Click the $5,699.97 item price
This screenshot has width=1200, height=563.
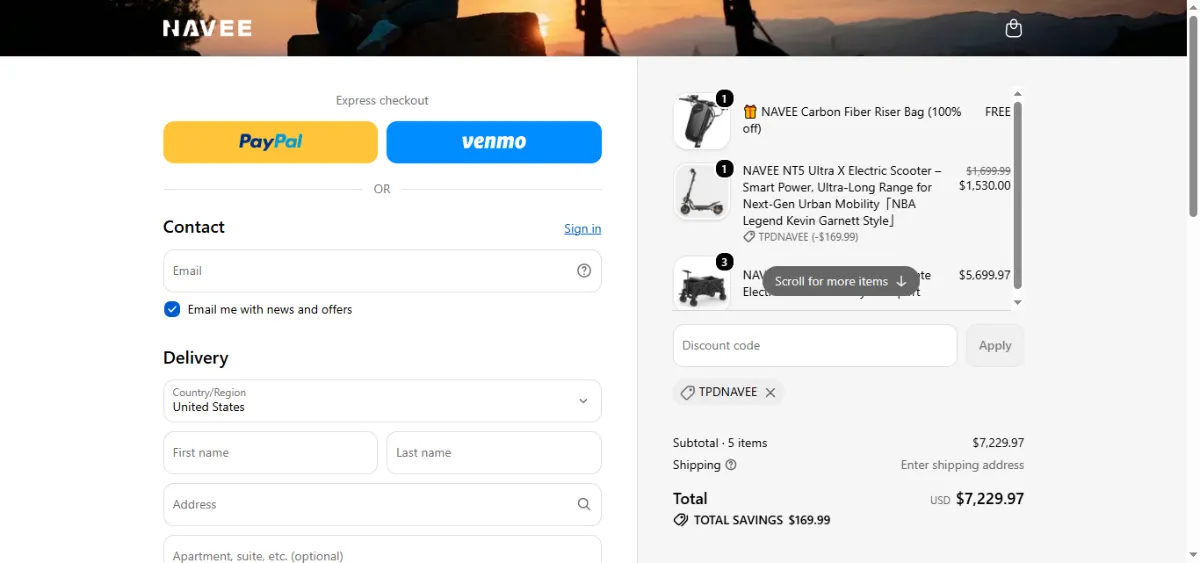coord(985,275)
